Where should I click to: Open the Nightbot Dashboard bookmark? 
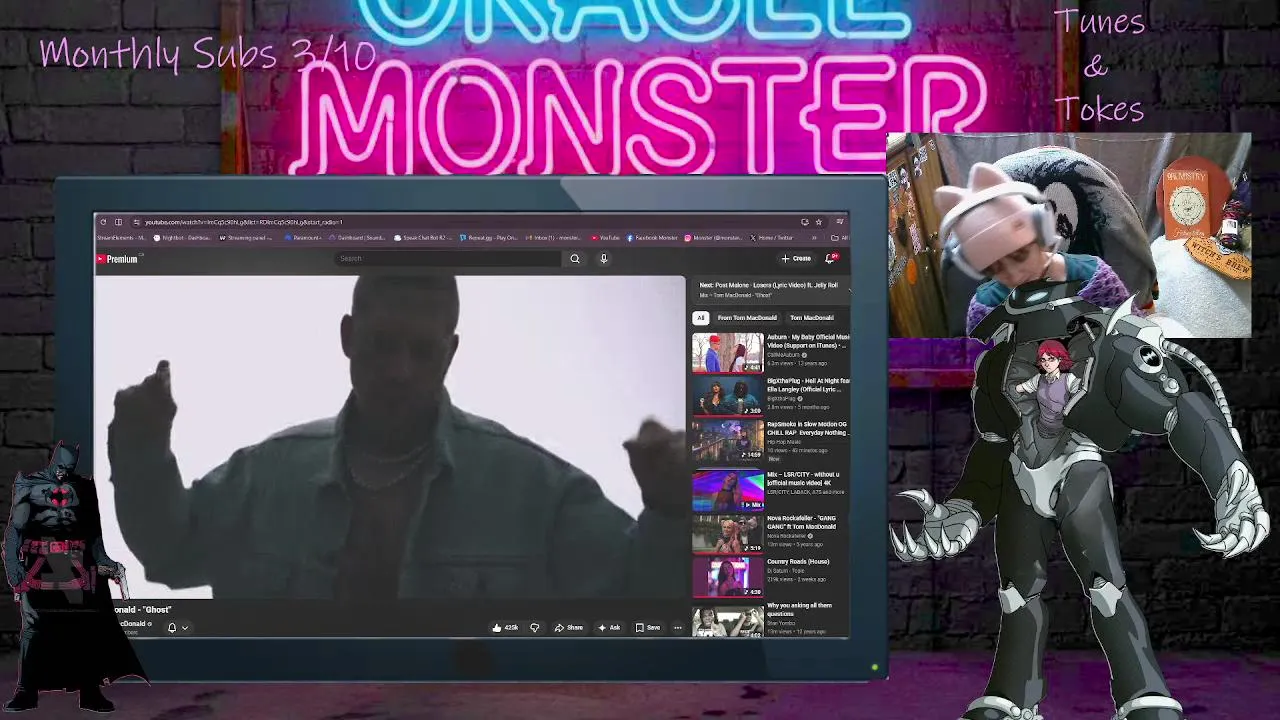pos(181,238)
